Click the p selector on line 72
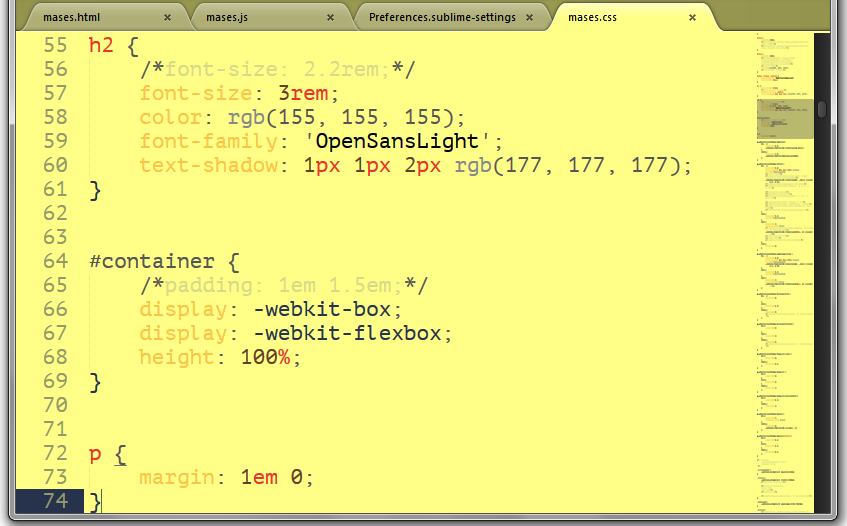 tap(95, 454)
